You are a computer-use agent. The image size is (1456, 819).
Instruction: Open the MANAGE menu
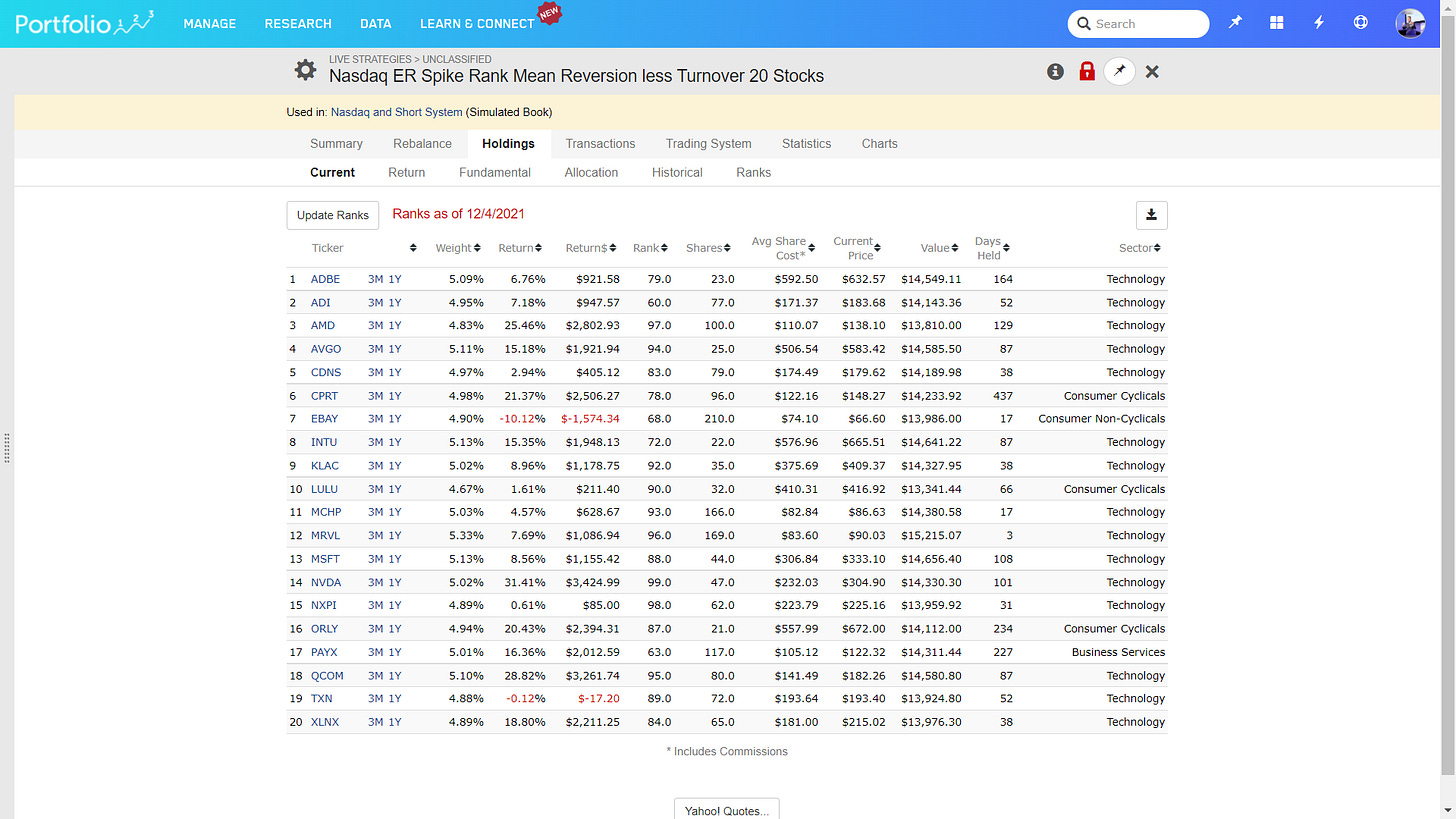click(x=210, y=23)
